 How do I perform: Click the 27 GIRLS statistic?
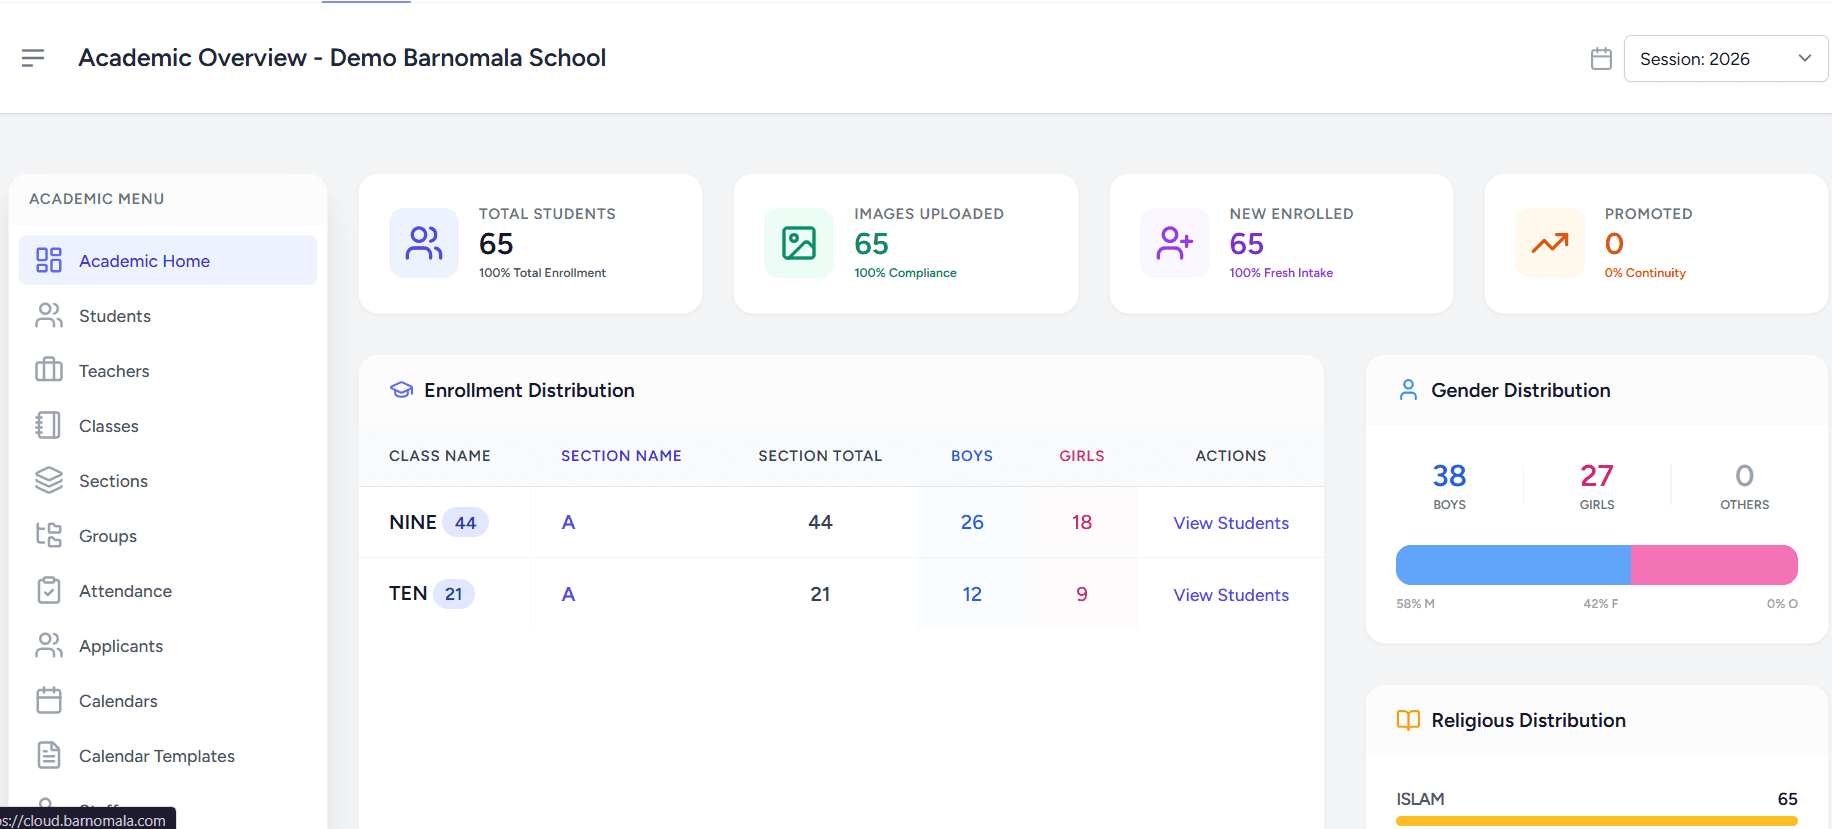coord(1597,486)
